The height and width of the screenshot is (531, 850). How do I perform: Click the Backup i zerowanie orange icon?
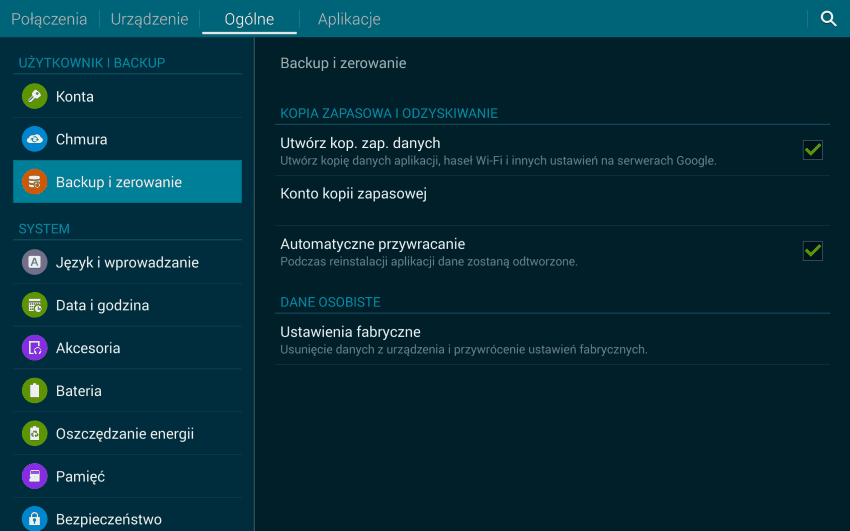[x=34, y=182]
